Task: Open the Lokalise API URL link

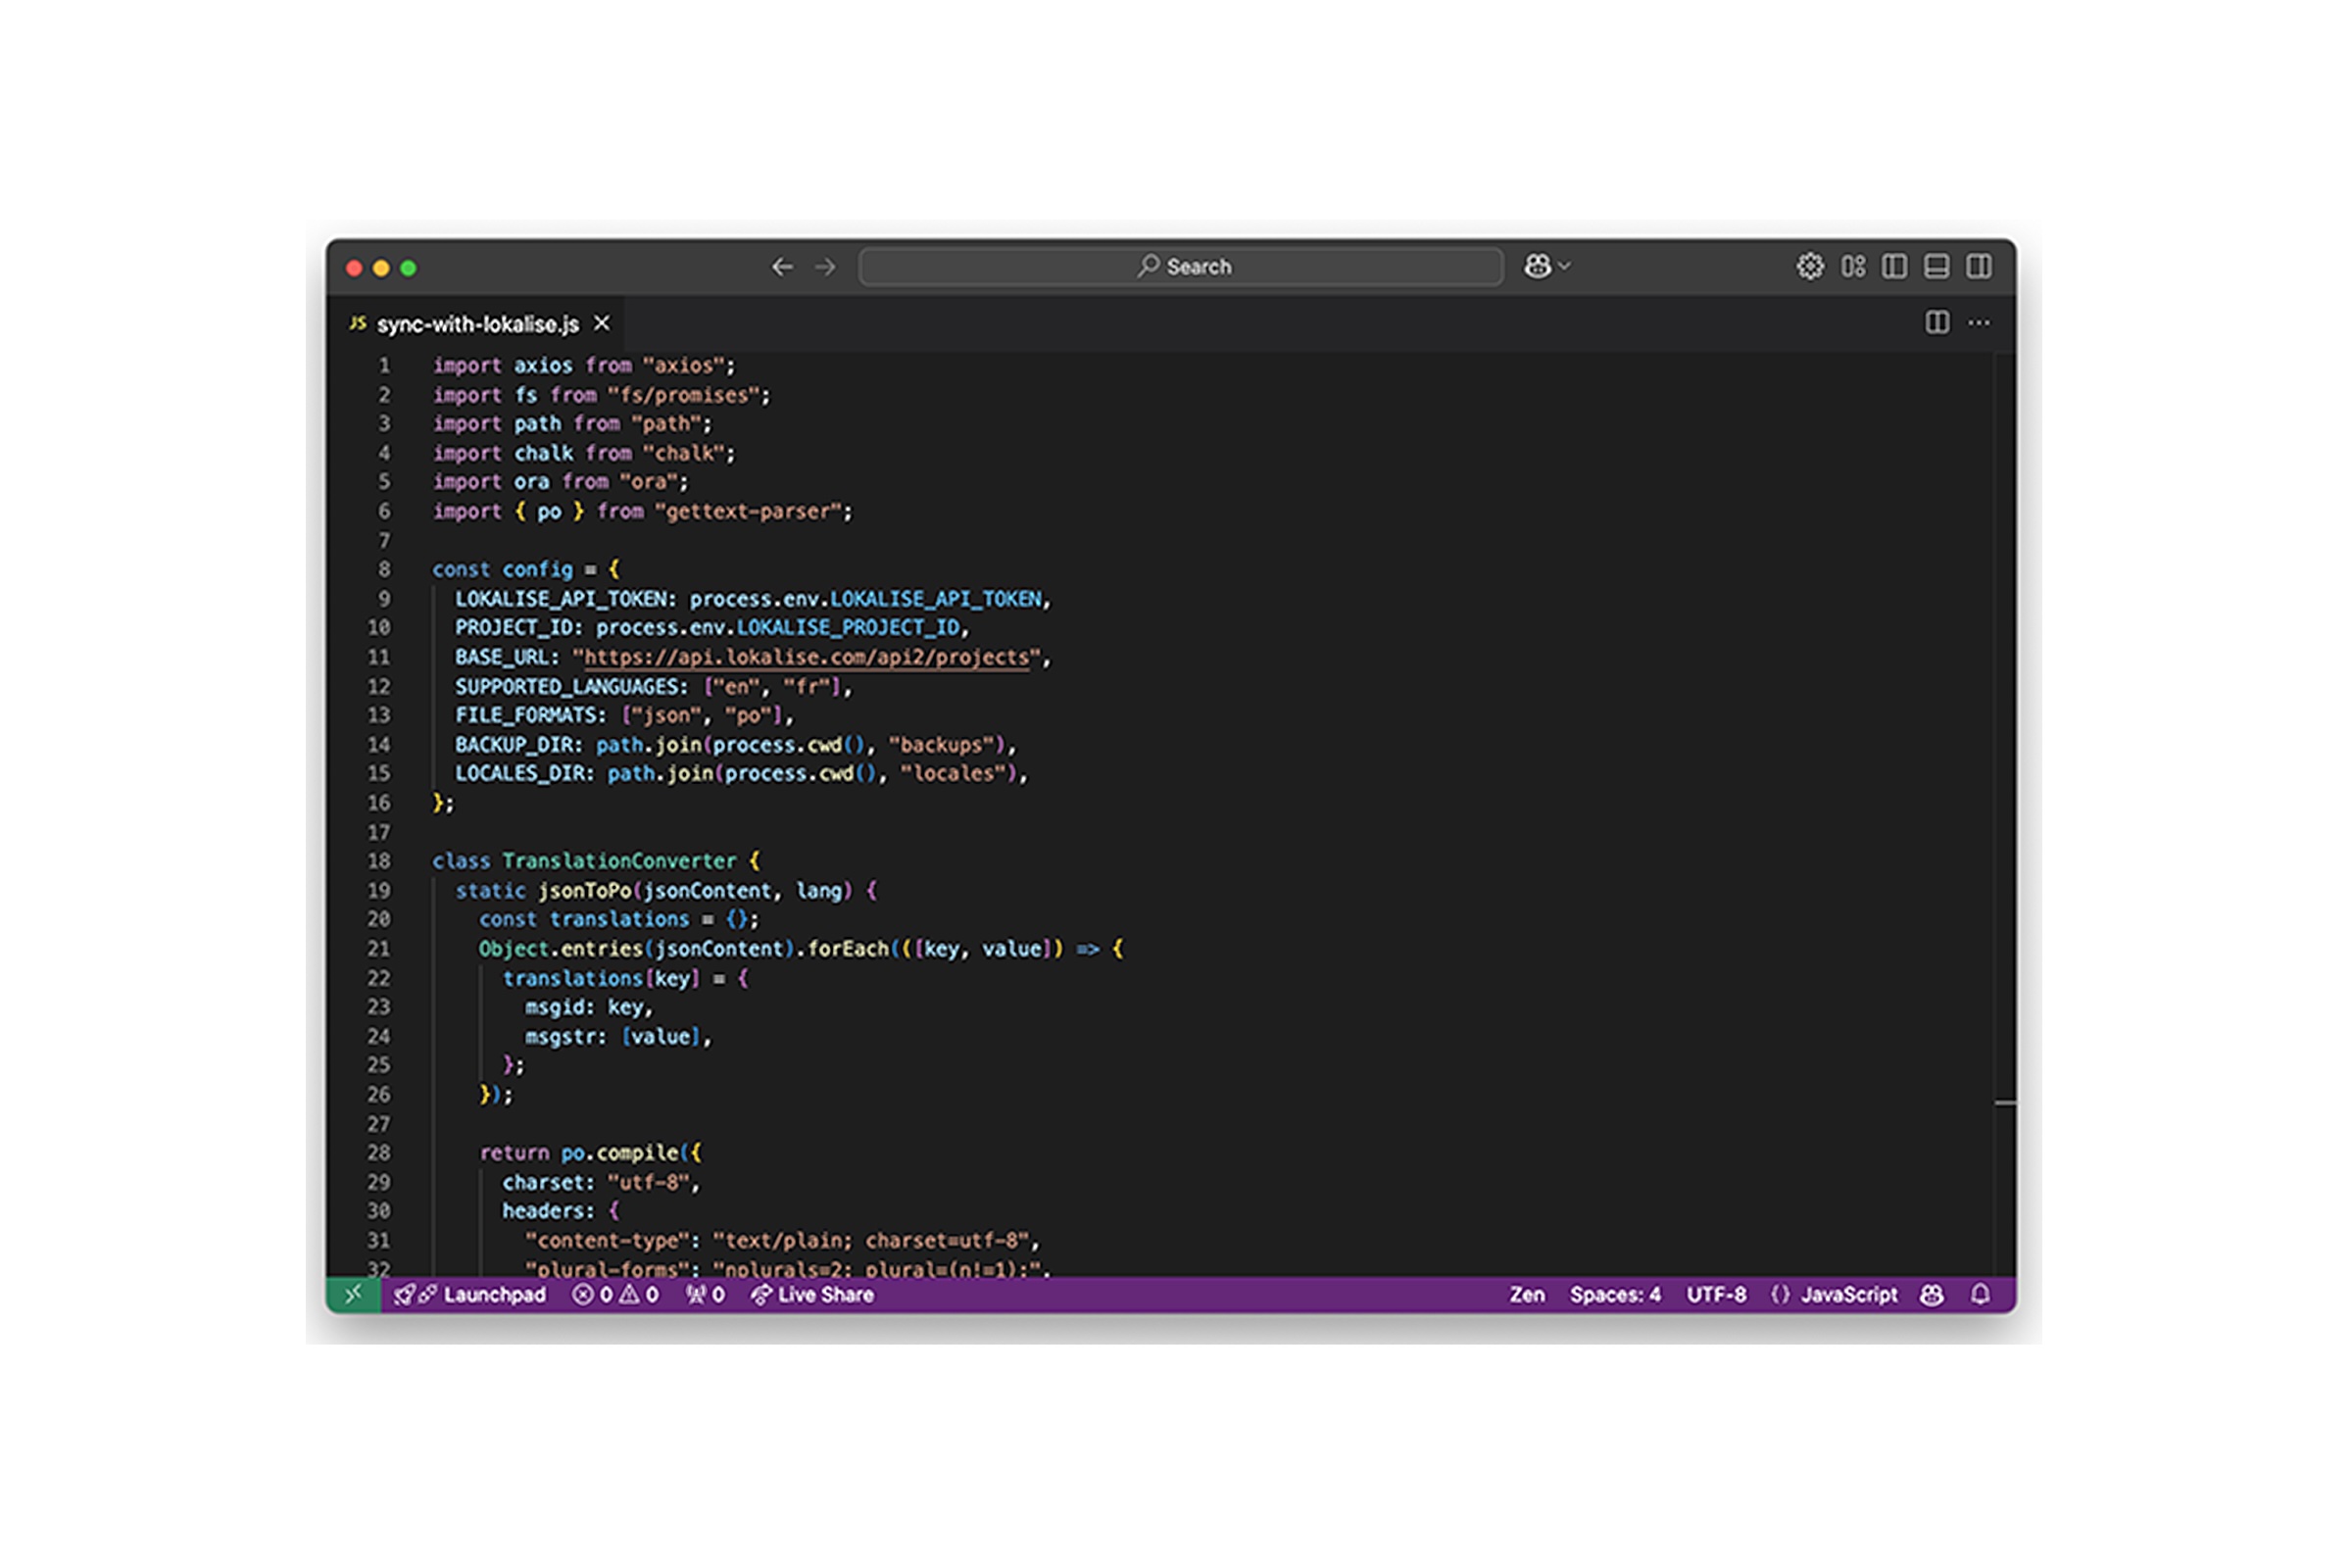Action: tap(806, 657)
